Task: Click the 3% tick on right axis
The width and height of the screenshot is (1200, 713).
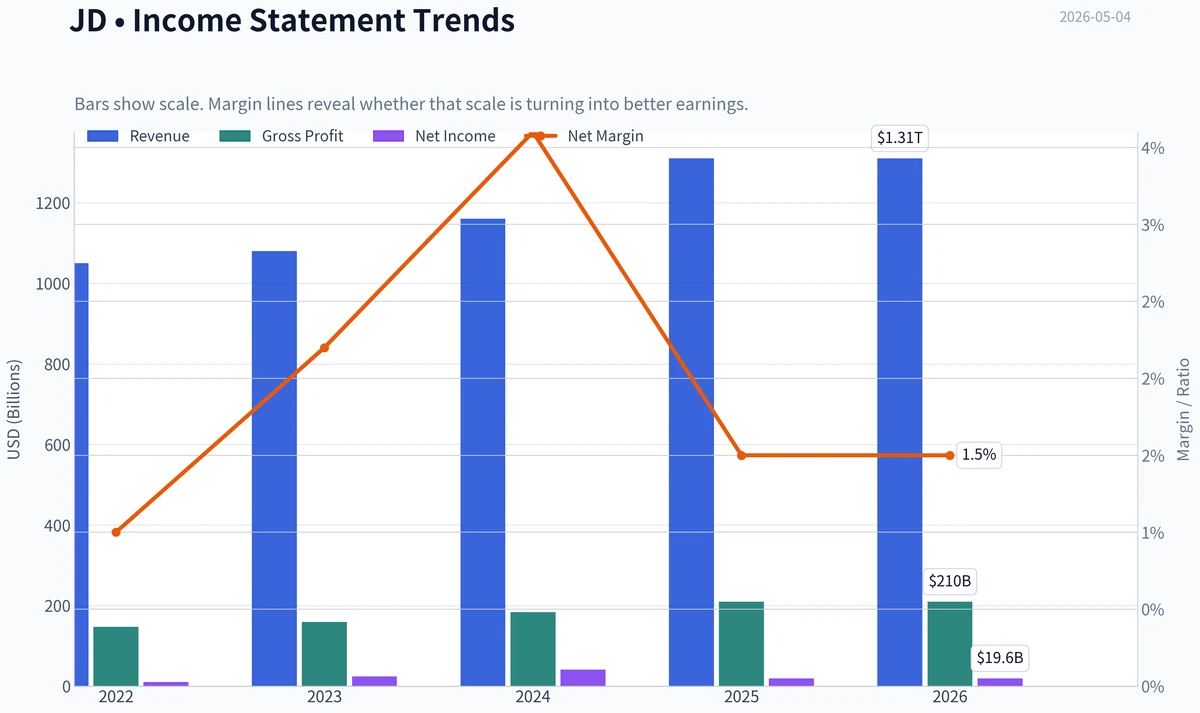Action: pyautogui.click(x=1153, y=226)
